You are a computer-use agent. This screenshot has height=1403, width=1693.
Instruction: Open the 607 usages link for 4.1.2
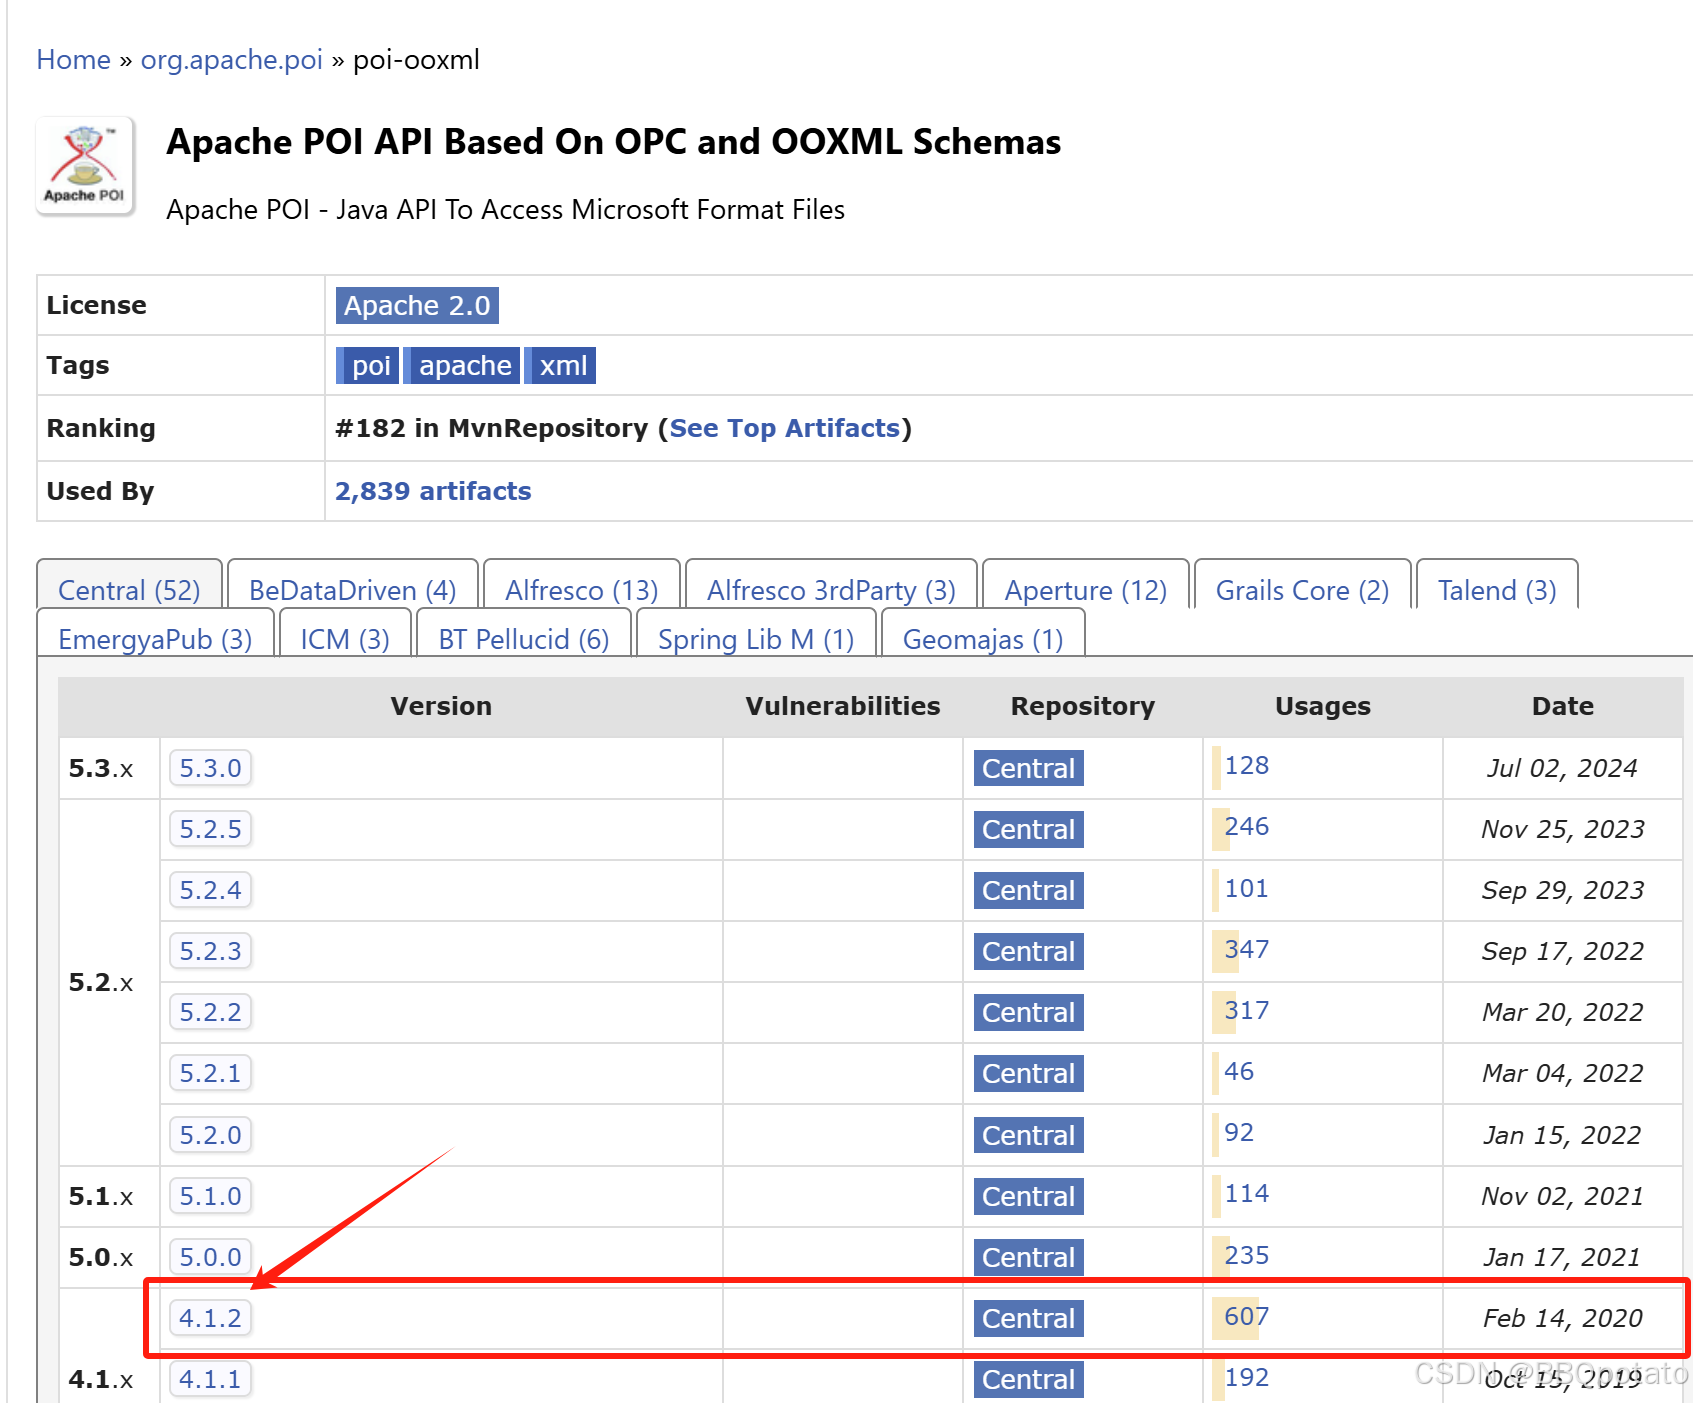point(1246,1317)
